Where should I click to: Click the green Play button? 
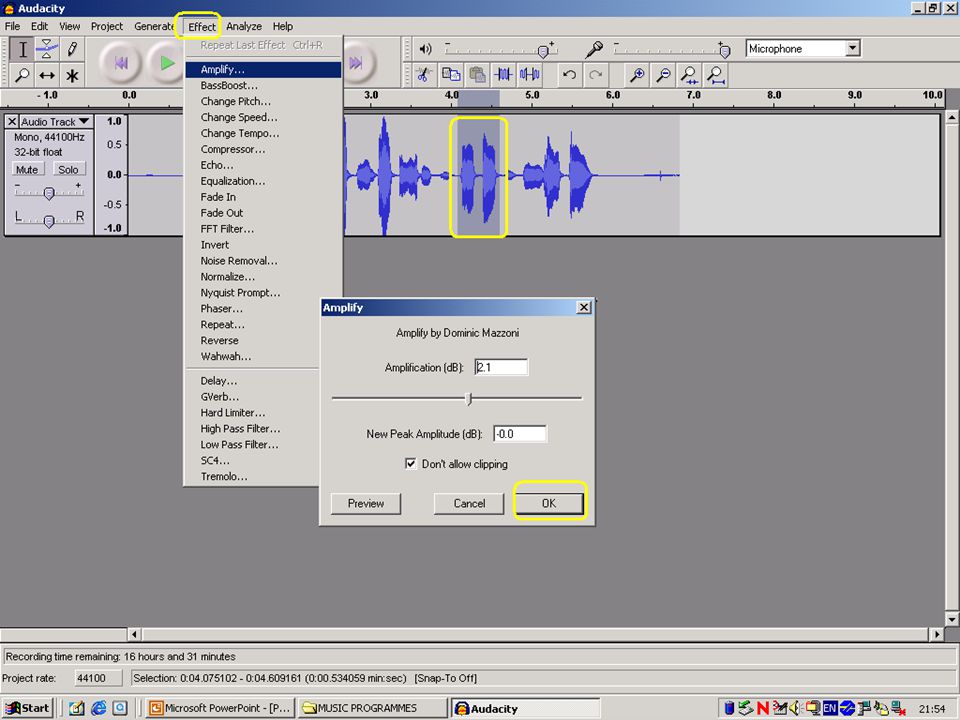click(166, 62)
